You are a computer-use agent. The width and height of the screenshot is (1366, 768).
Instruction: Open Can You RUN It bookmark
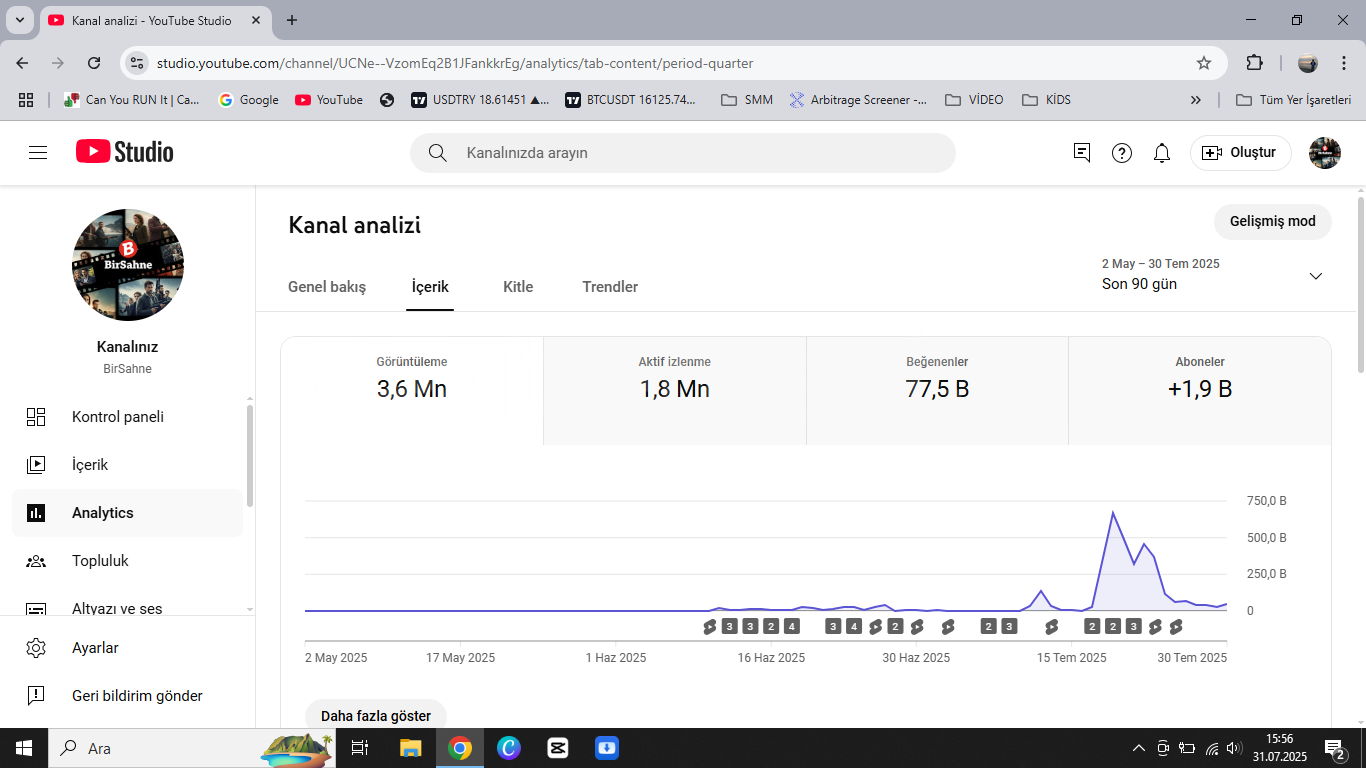[x=132, y=100]
